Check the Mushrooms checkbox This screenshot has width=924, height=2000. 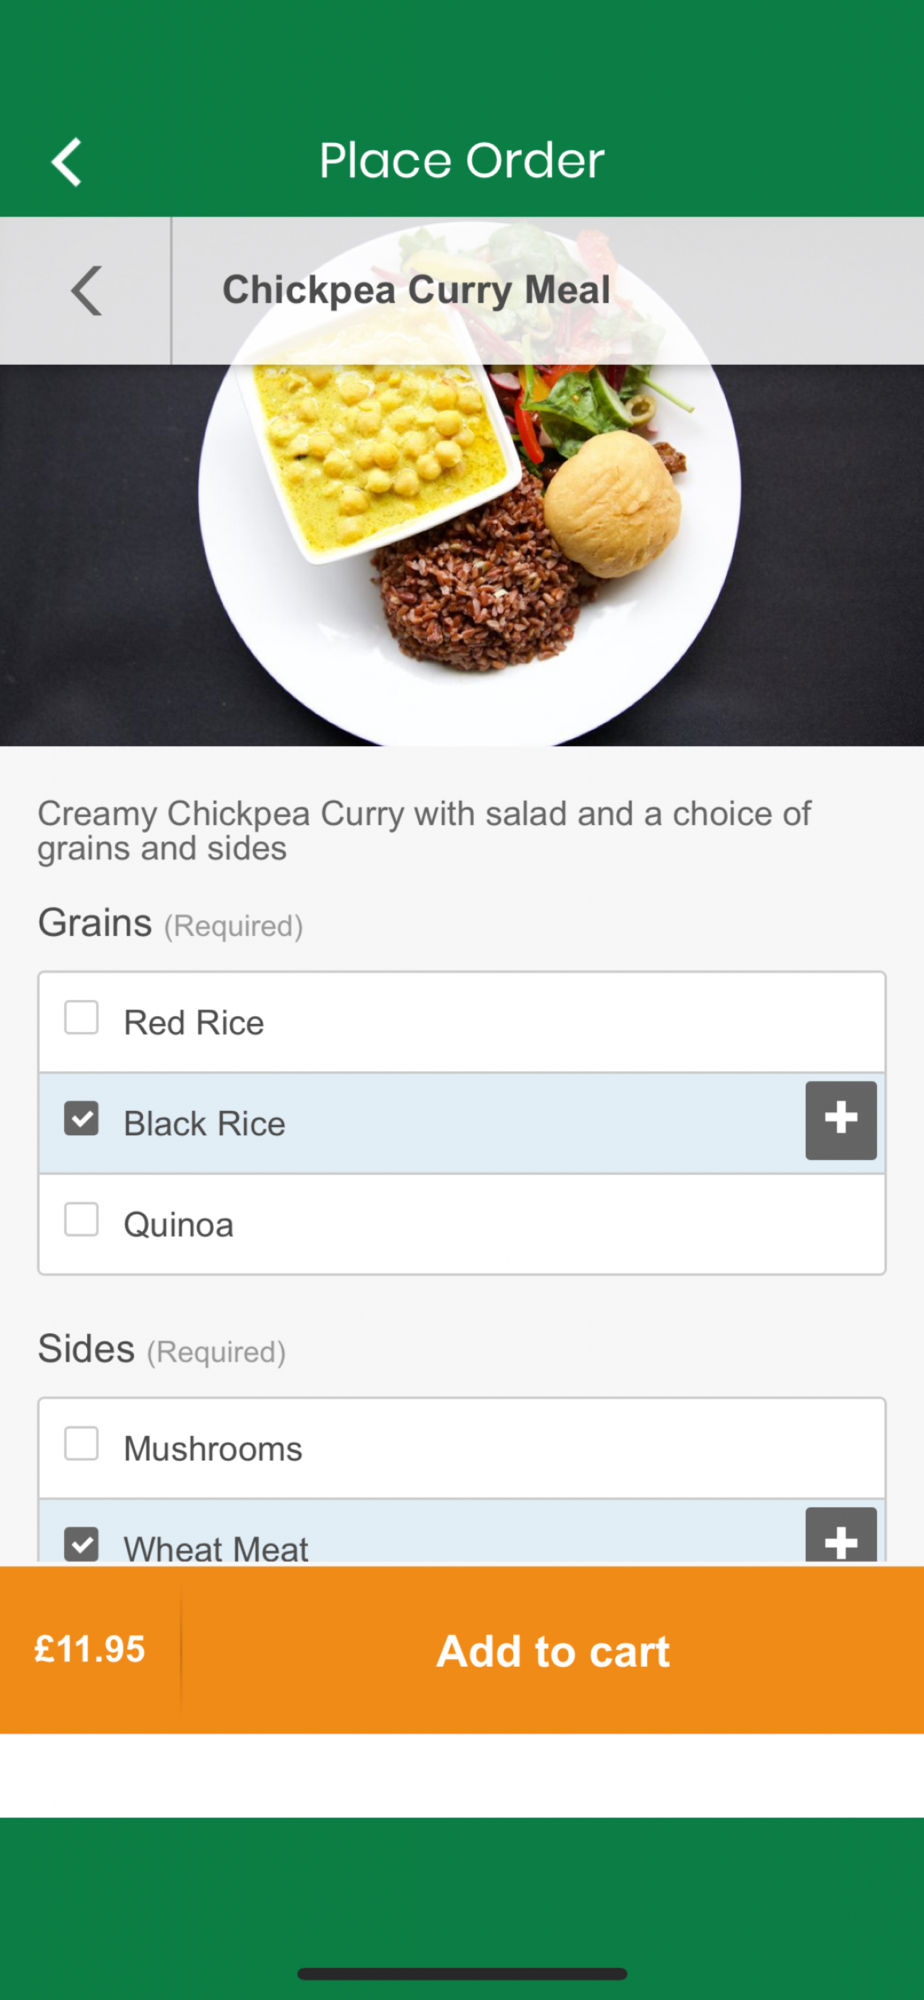[81, 1444]
